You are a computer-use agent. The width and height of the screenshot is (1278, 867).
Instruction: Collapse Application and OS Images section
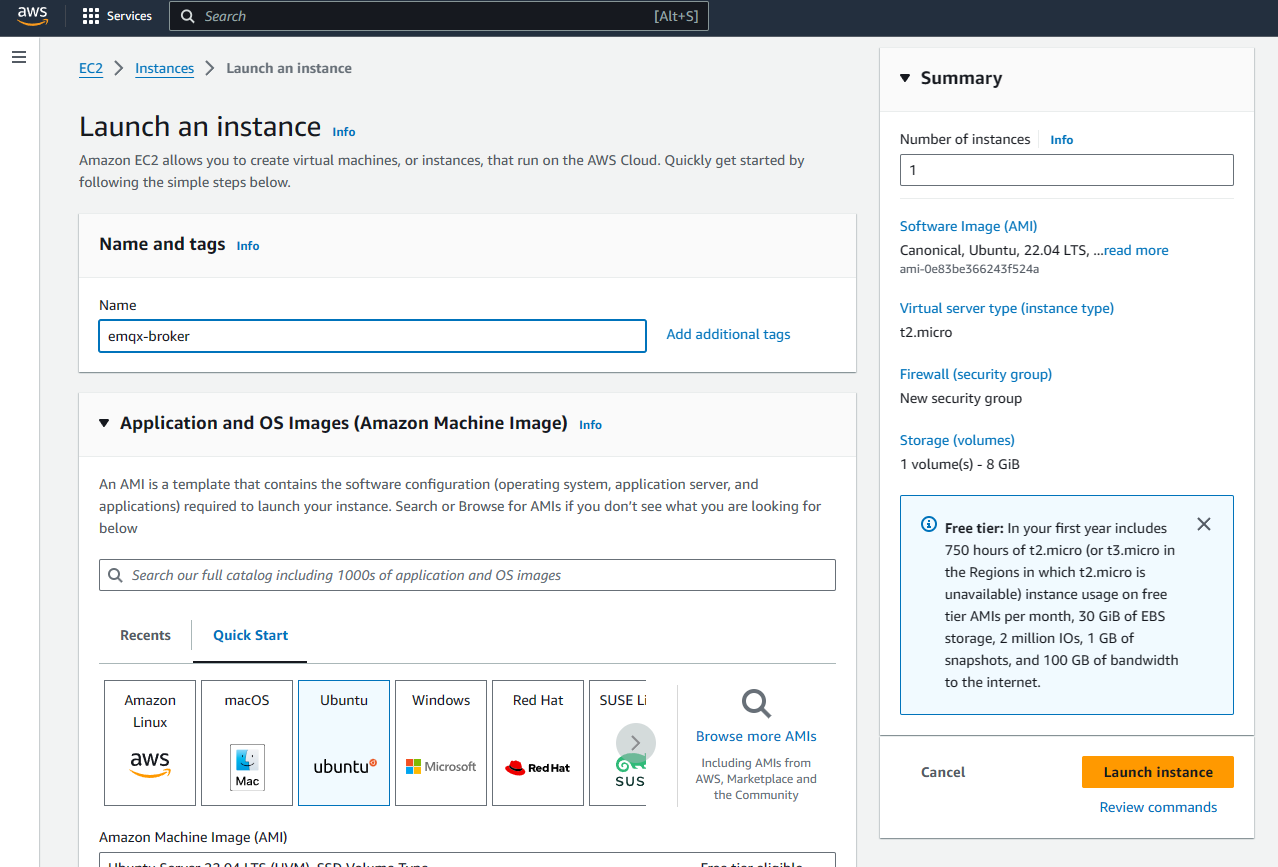point(104,423)
